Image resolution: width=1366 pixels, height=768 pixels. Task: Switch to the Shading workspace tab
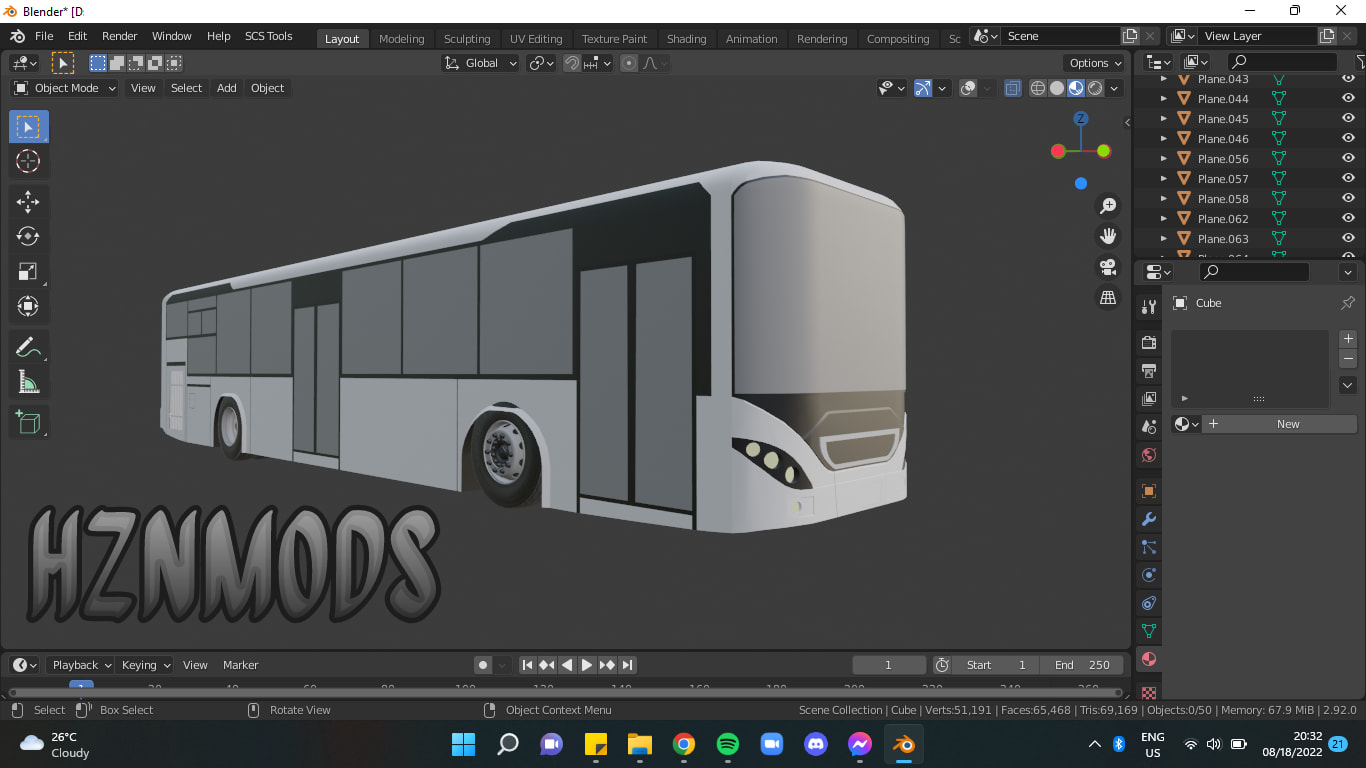click(686, 39)
